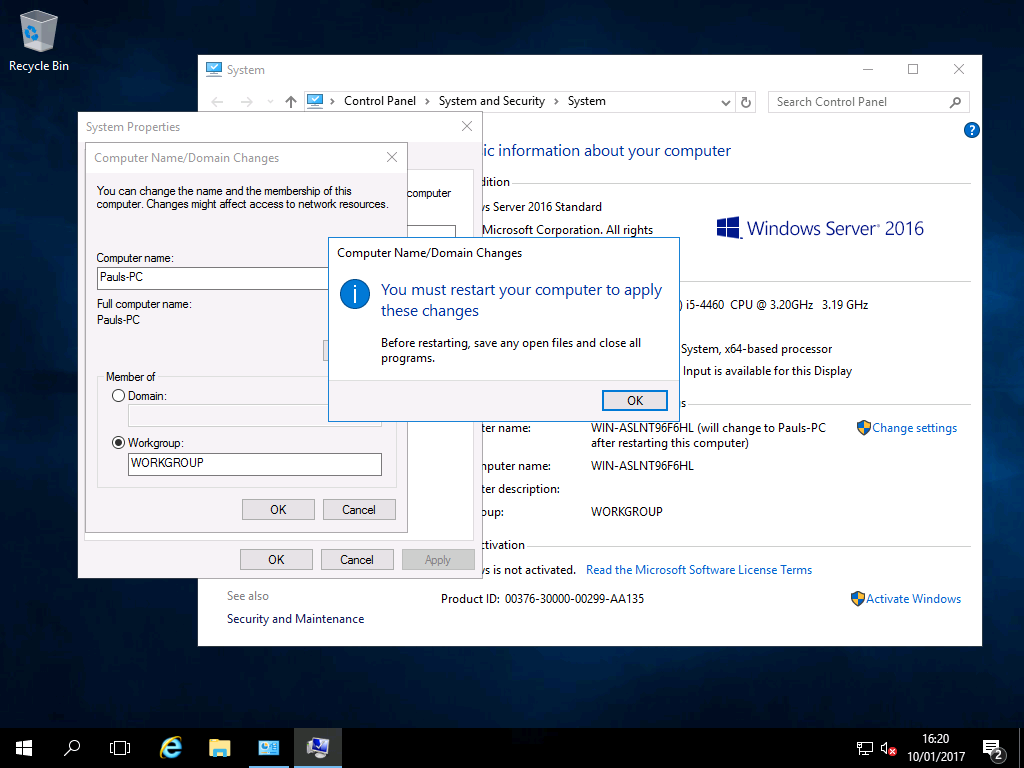Open the muted volume tray icon

click(x=888, y=748)
